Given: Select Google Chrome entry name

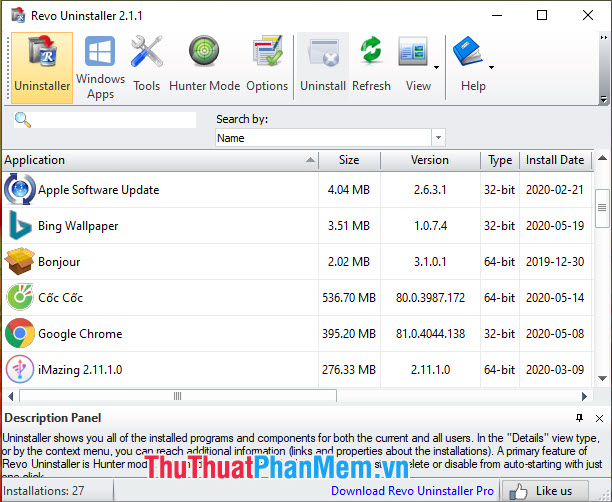Looking at the screenshot, I should 80,334.
